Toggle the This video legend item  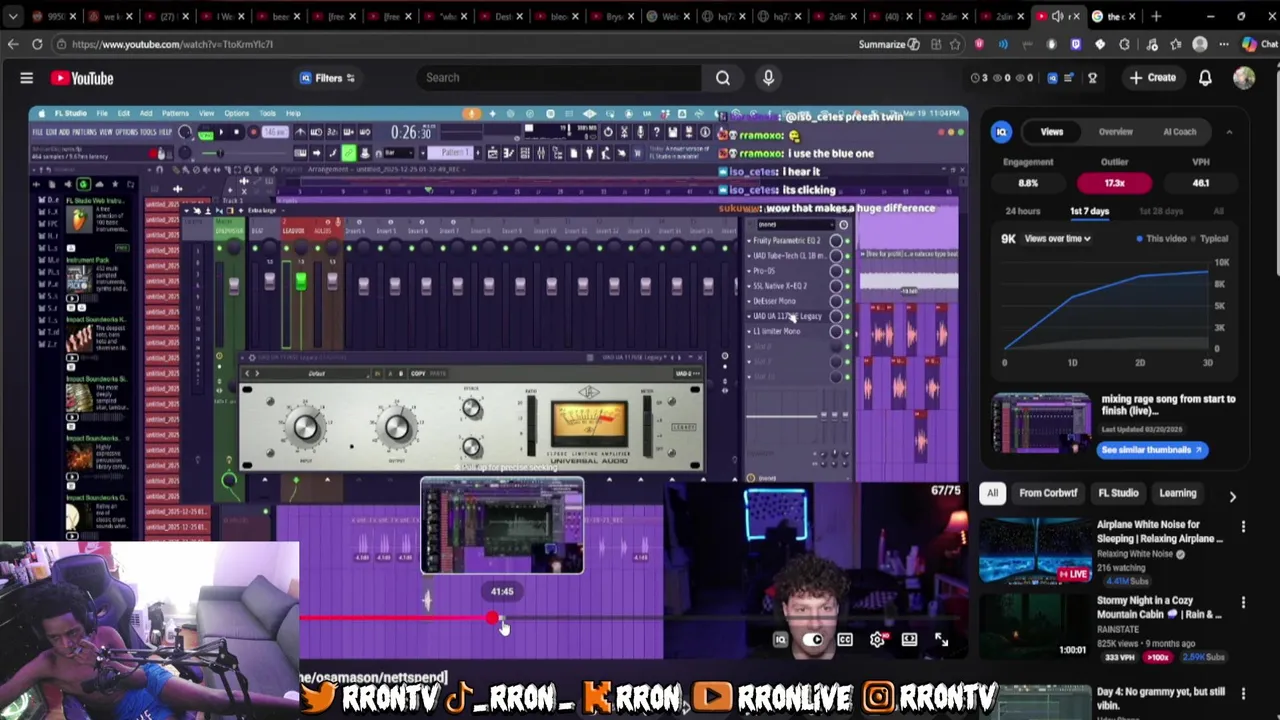[x=1161, y=239]
